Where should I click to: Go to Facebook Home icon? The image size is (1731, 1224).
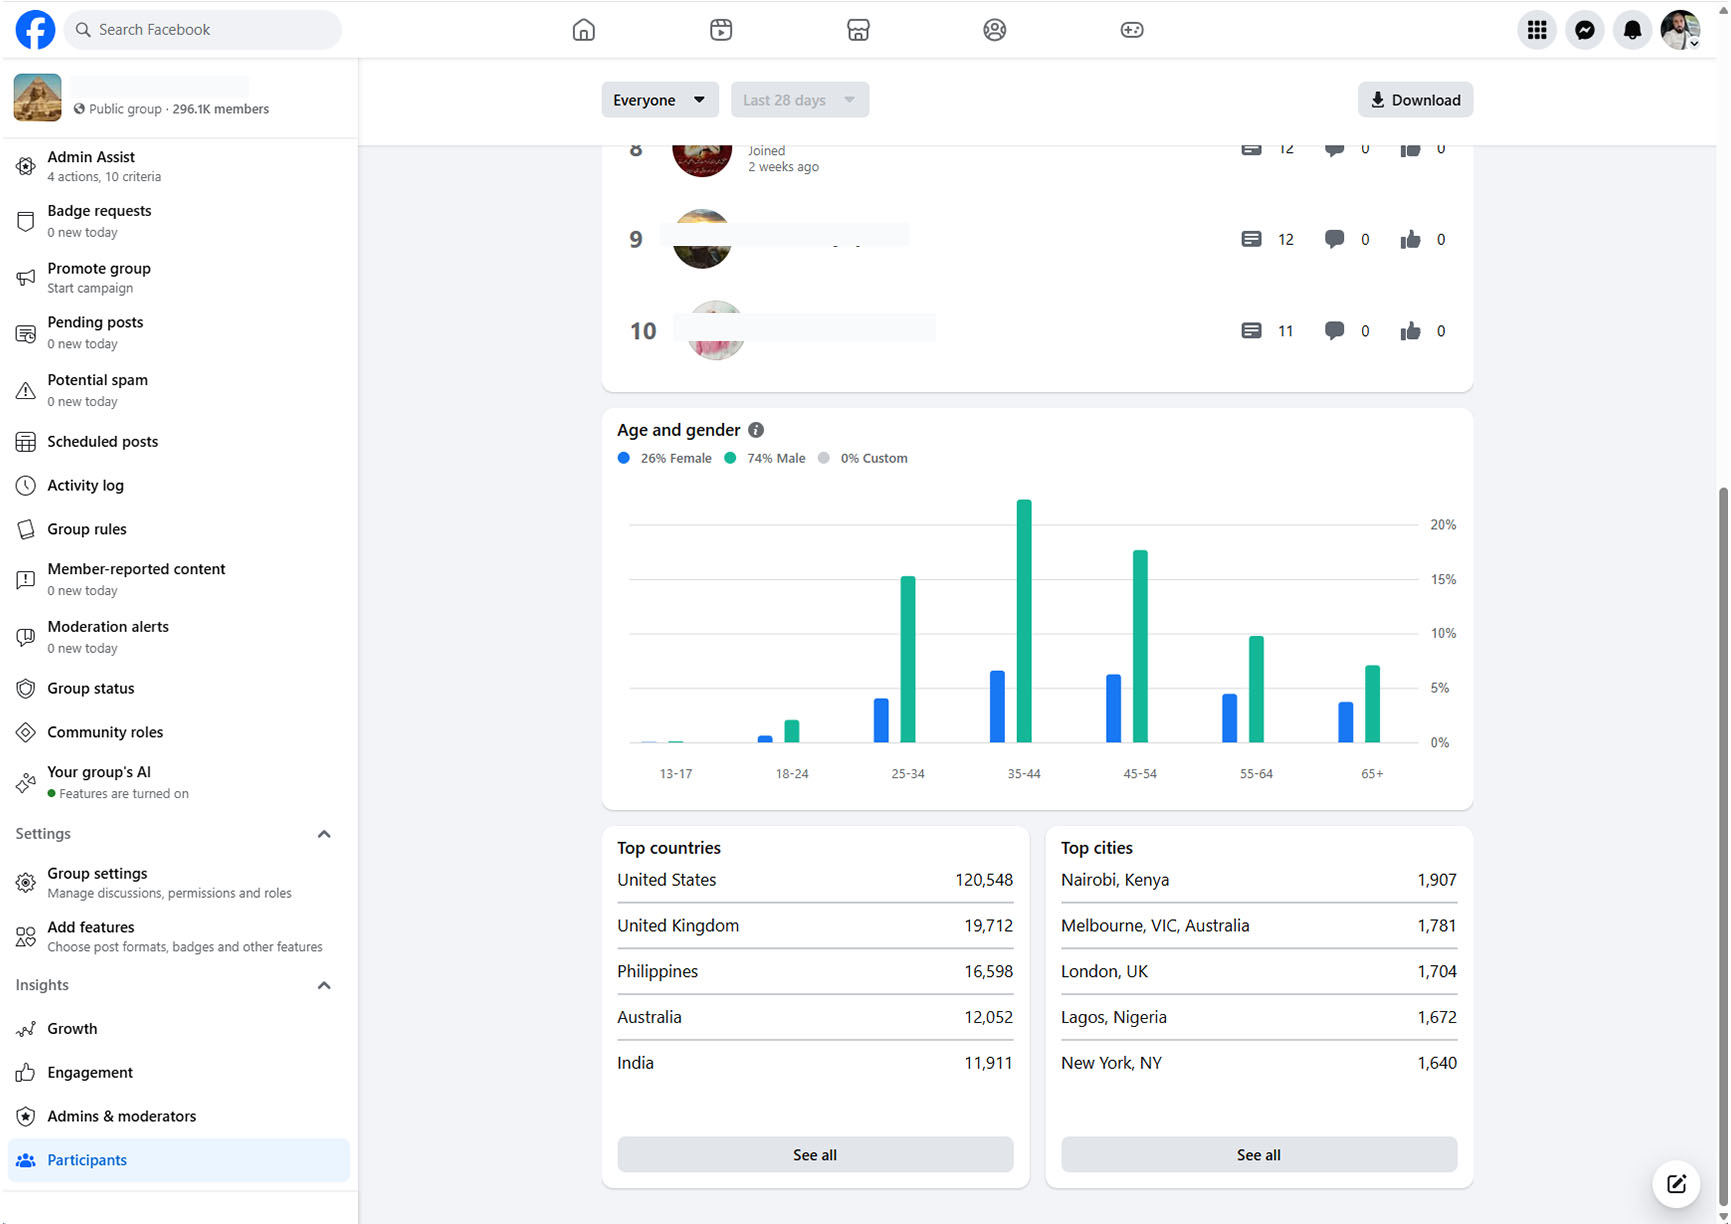click(584, 30)
